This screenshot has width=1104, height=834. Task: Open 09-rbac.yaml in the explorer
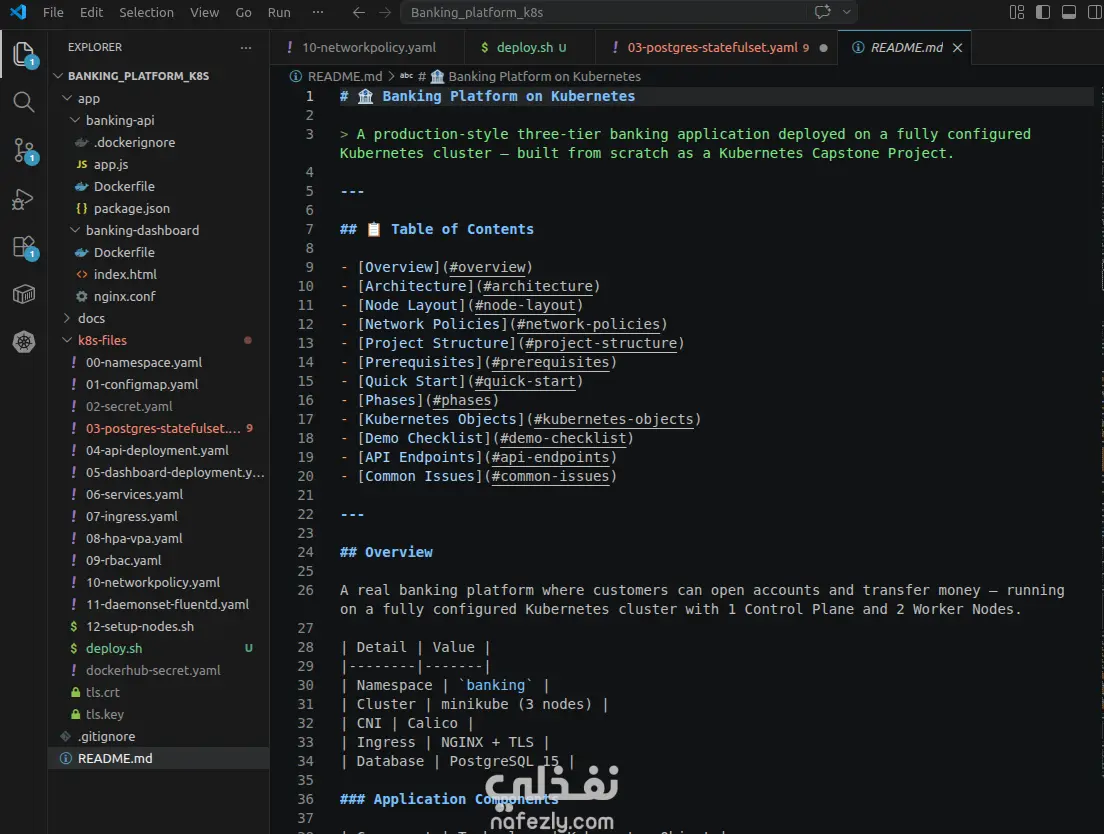tap(123, 560)
